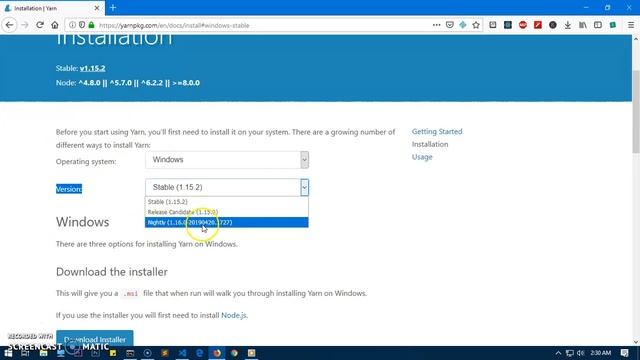Save page to Pocket icon
The image size is (640, 360).
click(x=449, y=25)
